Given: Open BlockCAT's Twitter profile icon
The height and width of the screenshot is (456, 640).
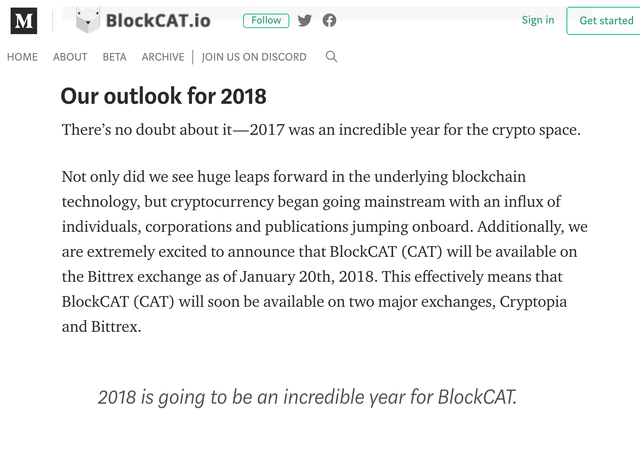Looking at the screenshot, I should click(305, 21).
